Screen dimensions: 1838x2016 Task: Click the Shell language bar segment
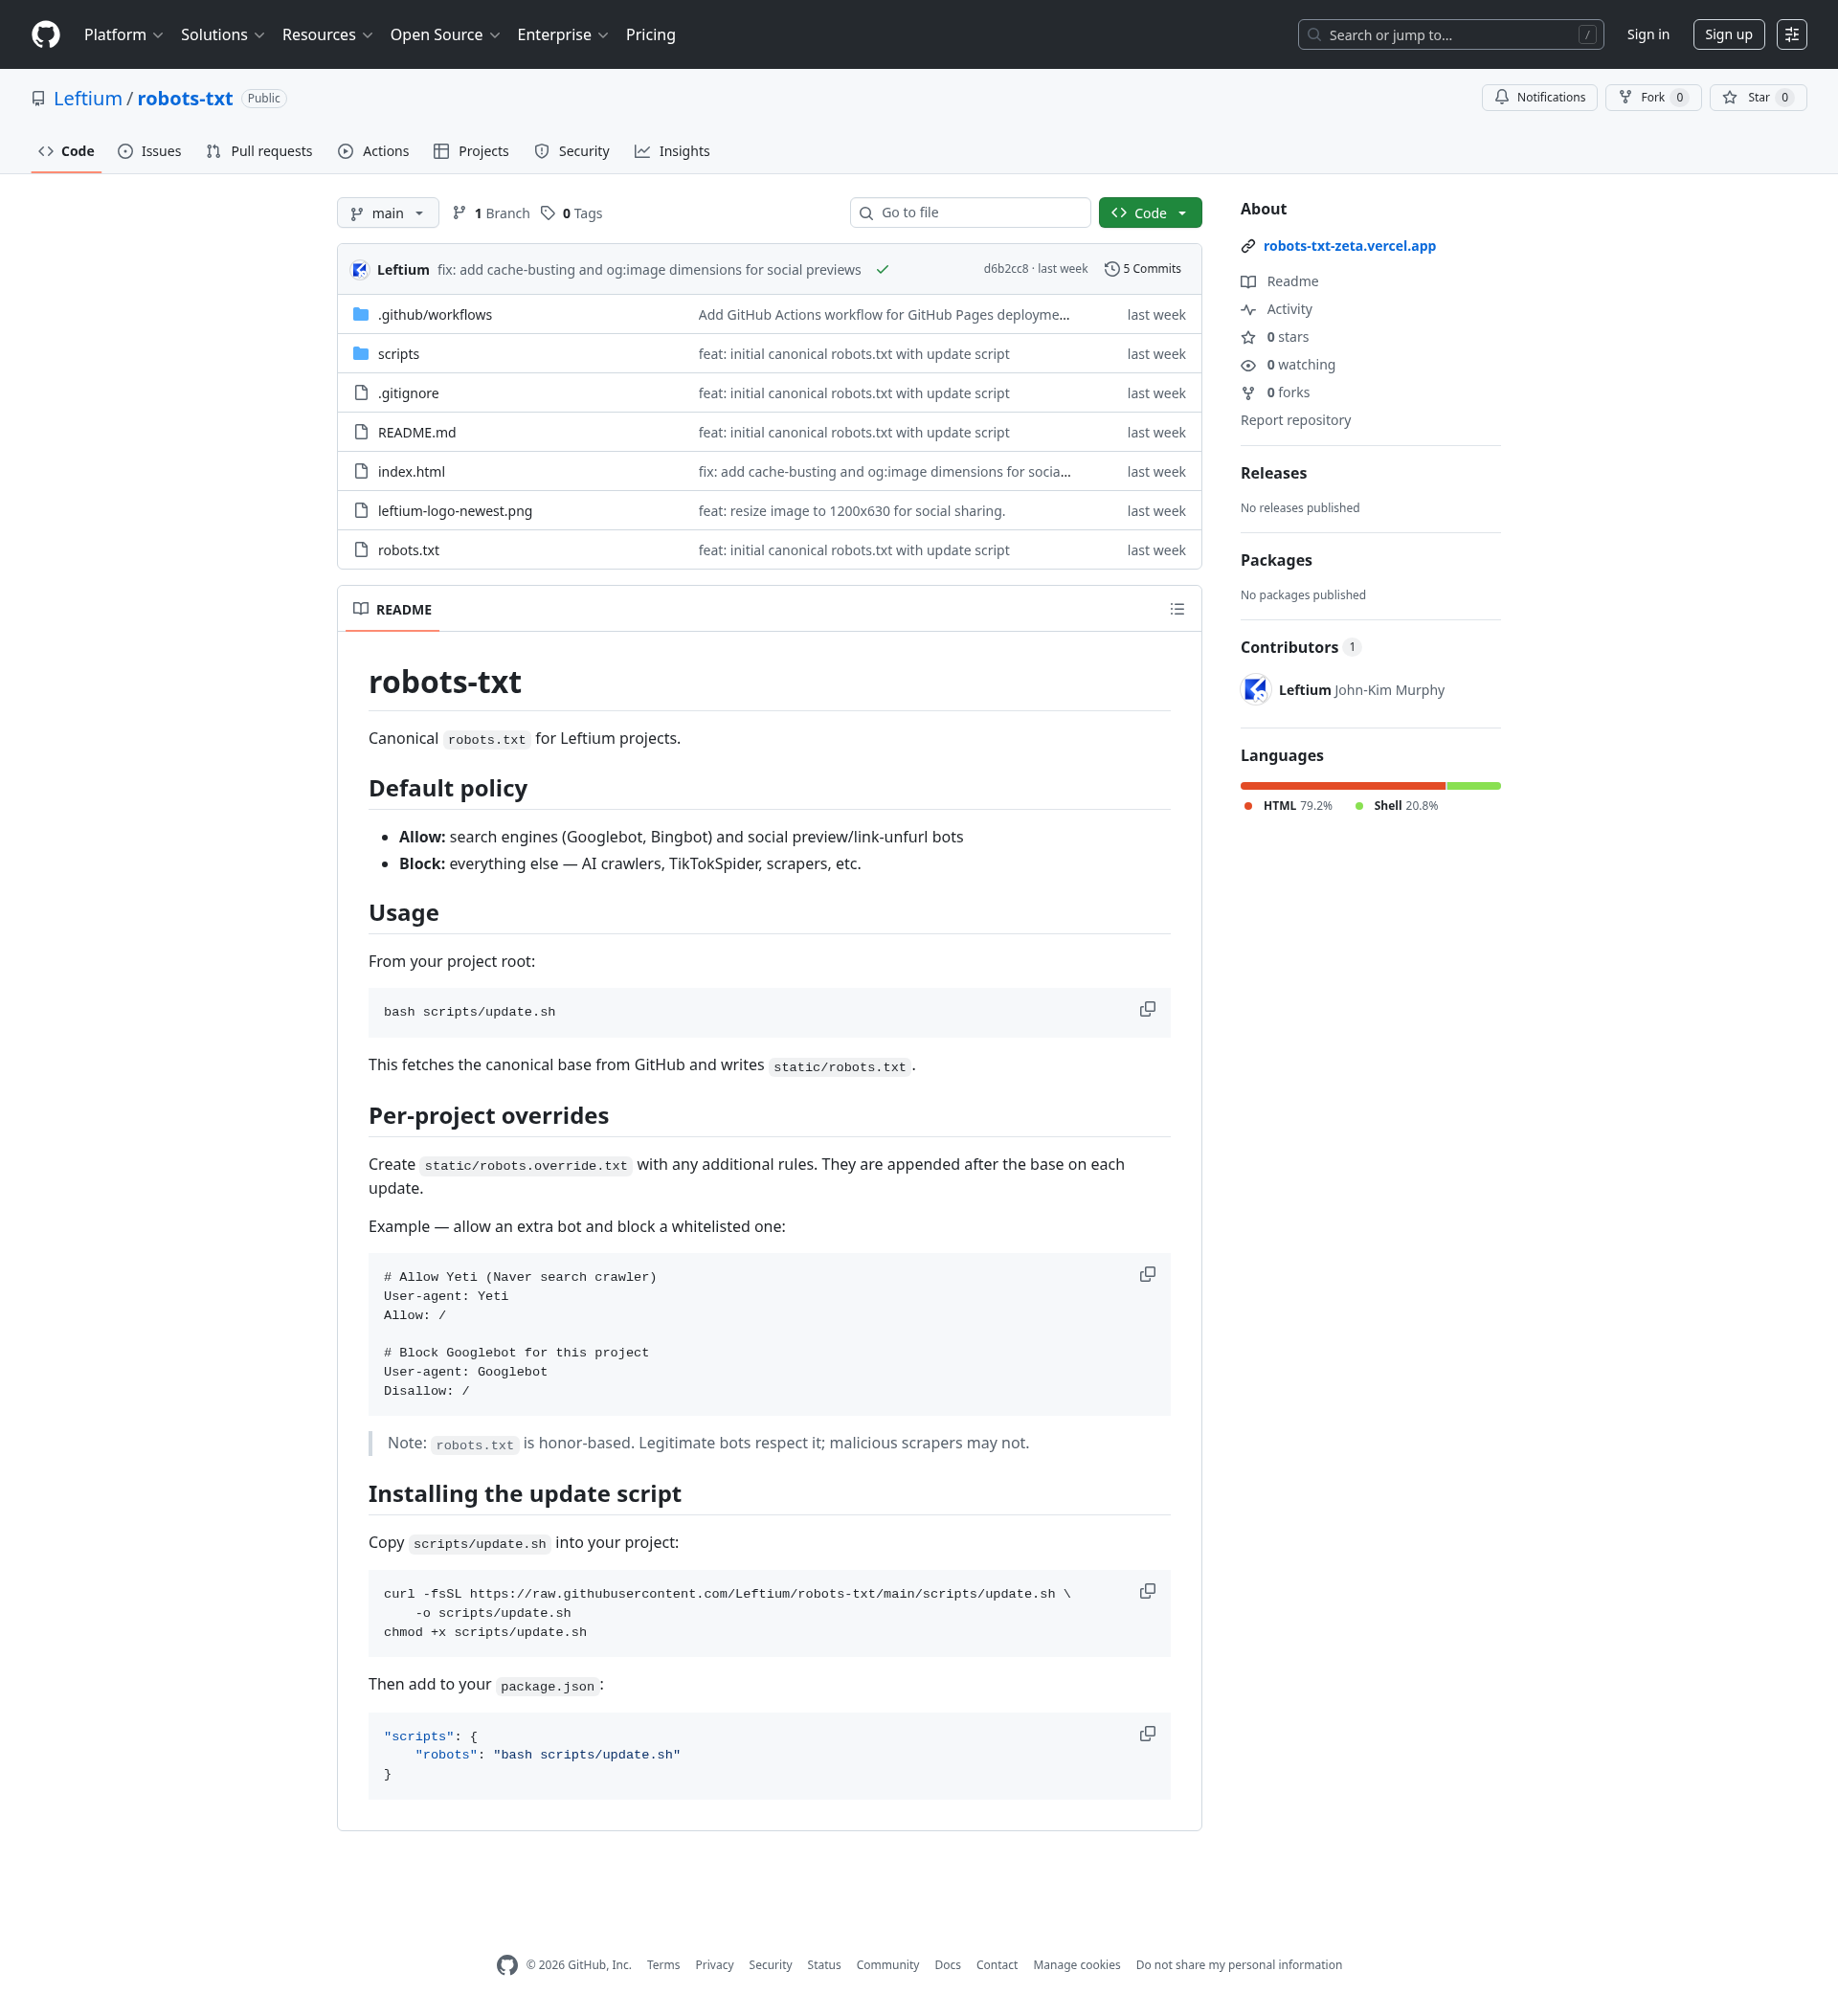(x=1473, y=786)
